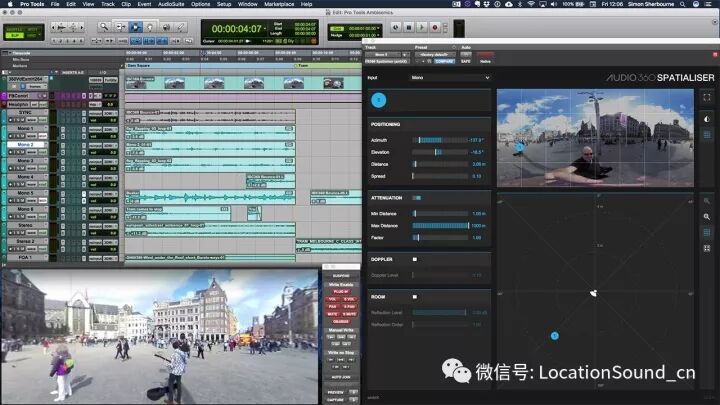Select the Trim tool in toolbar
Screen dimensions: 720x405
tap(120, 27)
